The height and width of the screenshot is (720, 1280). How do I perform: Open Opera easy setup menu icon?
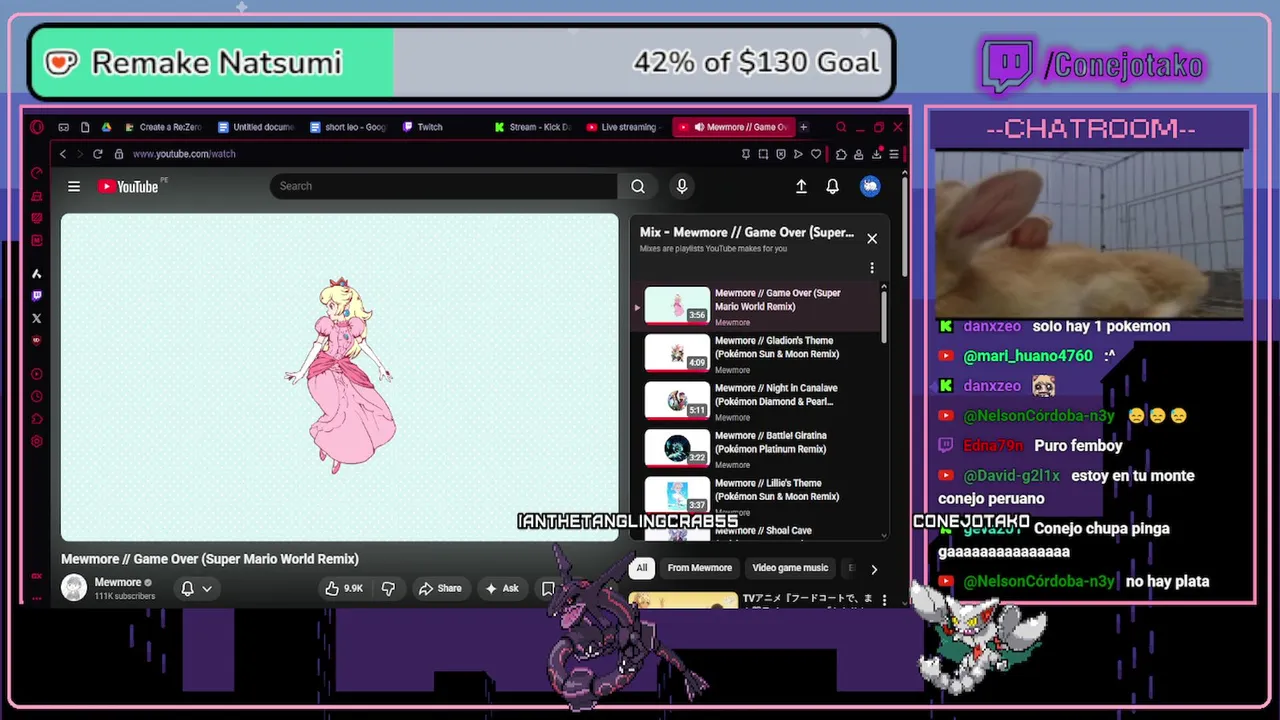coord(894,154)
